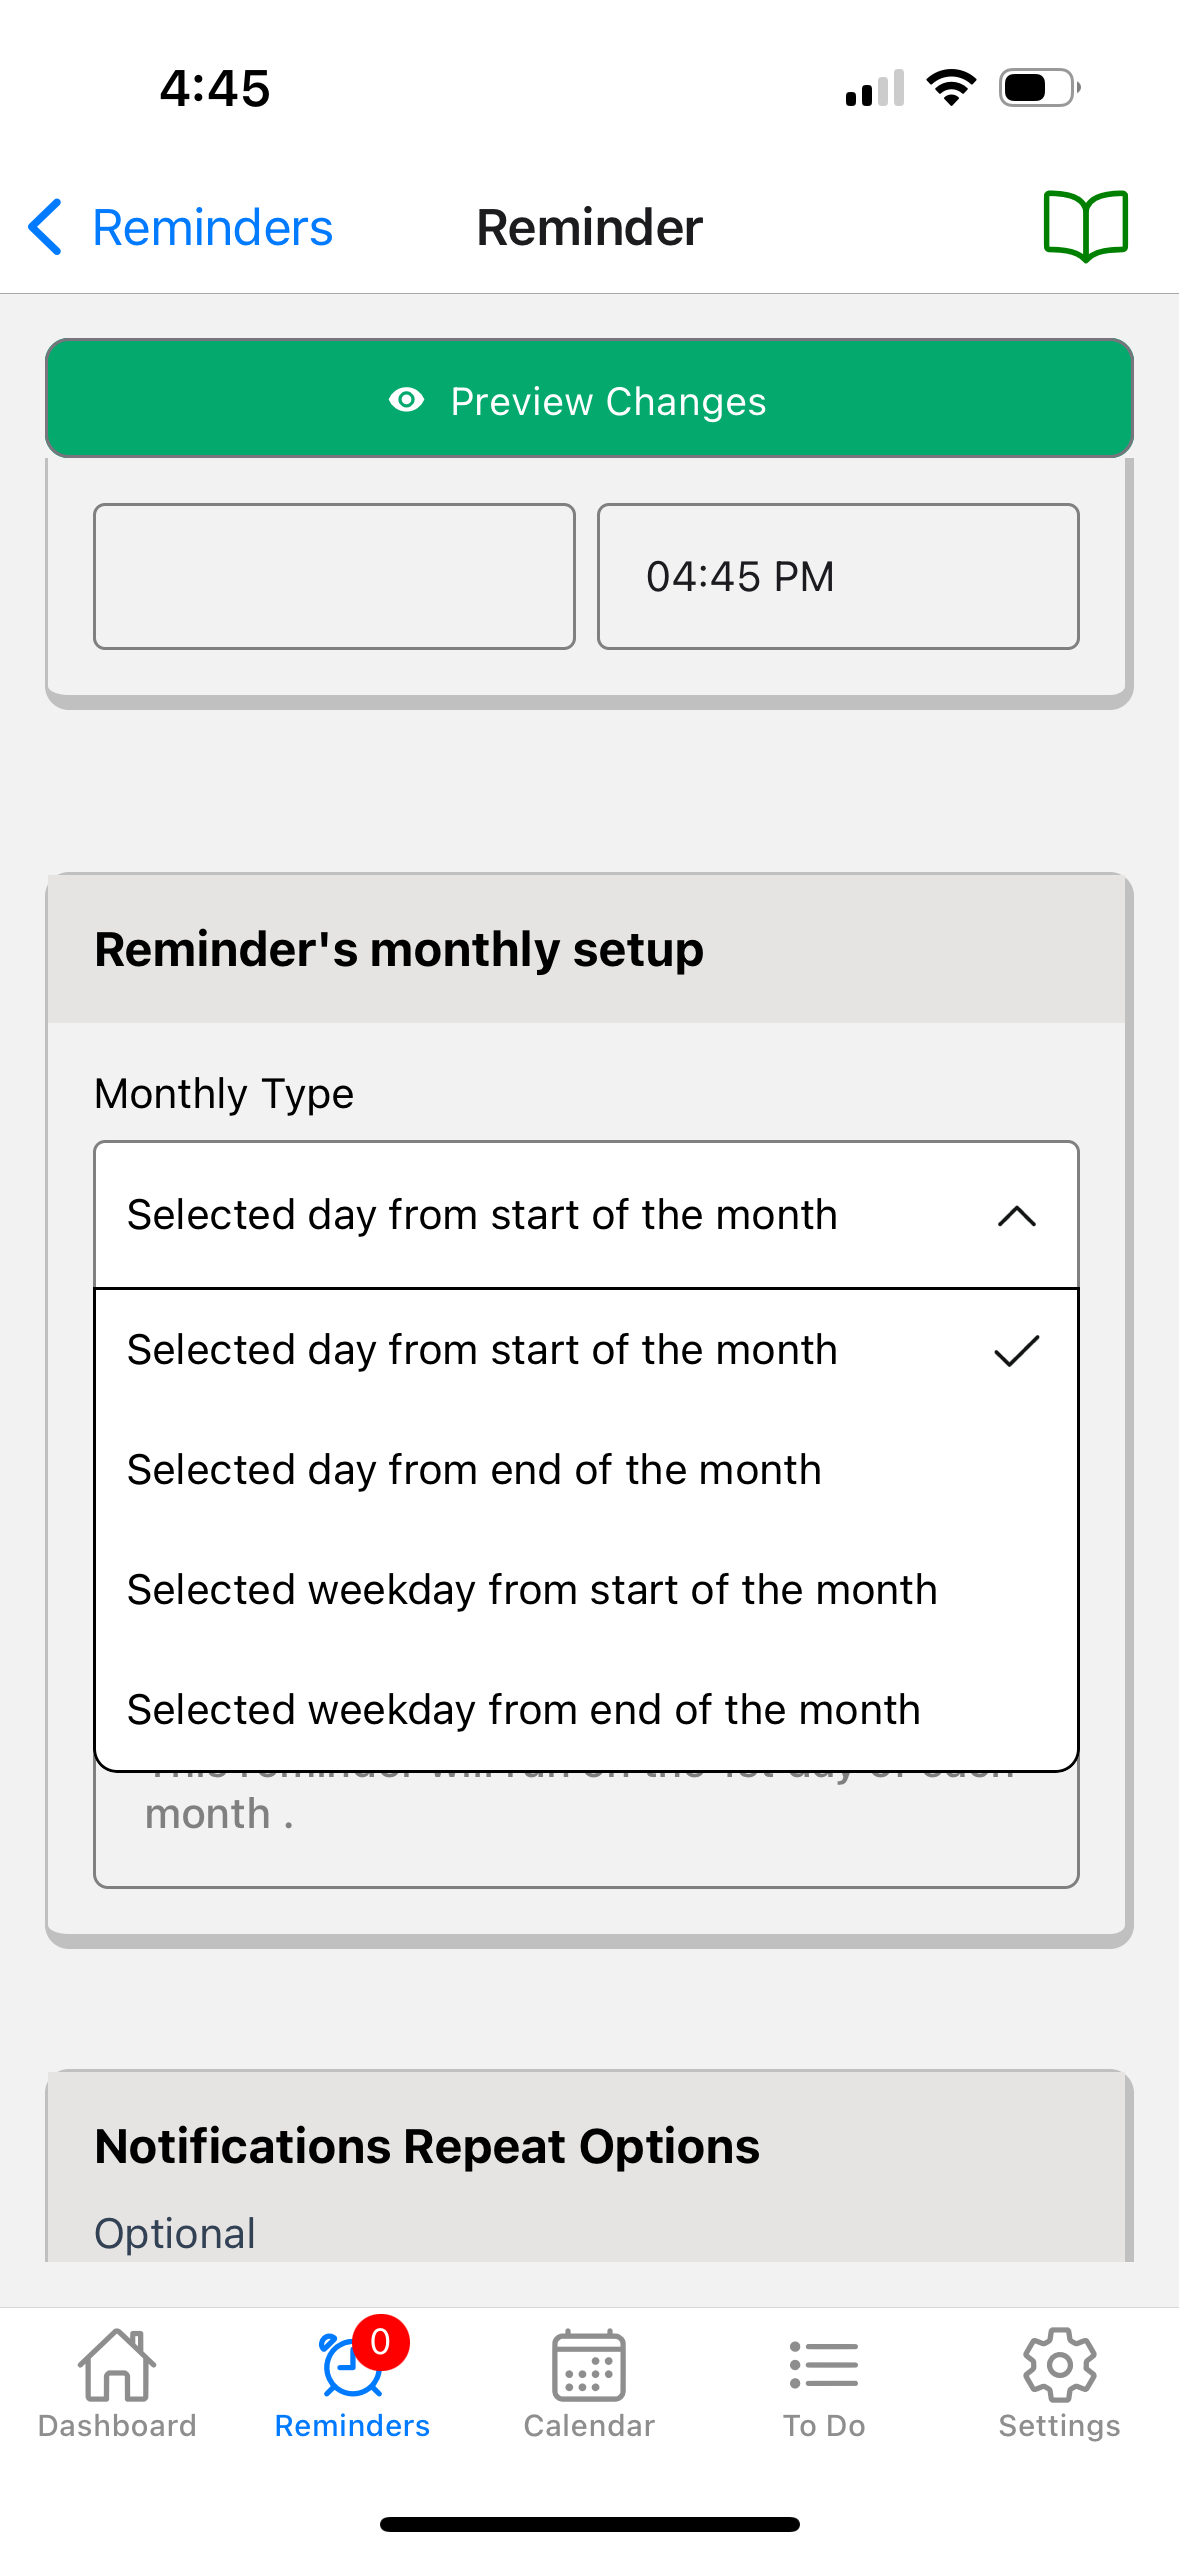This screenshot has height=2556, width=1179.
Task: Open the Calendar tab icon
Action: (589, 2365)
